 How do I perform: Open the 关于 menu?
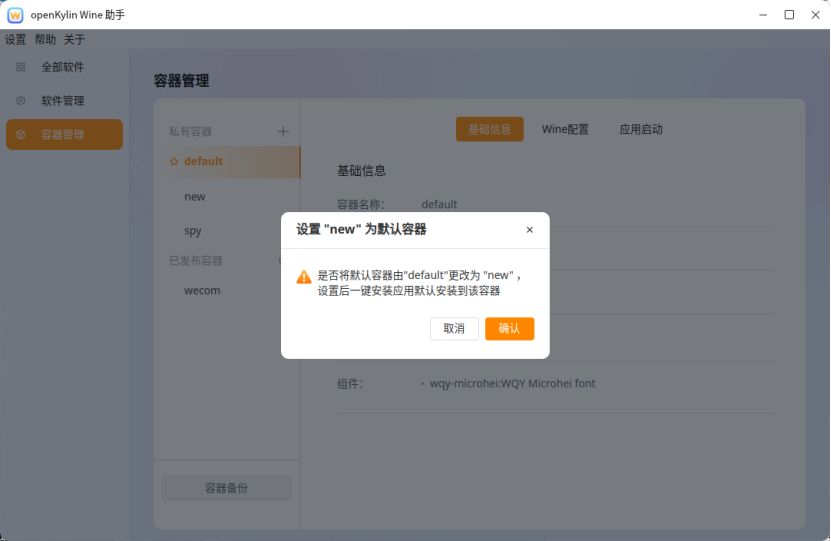[74, 40]
